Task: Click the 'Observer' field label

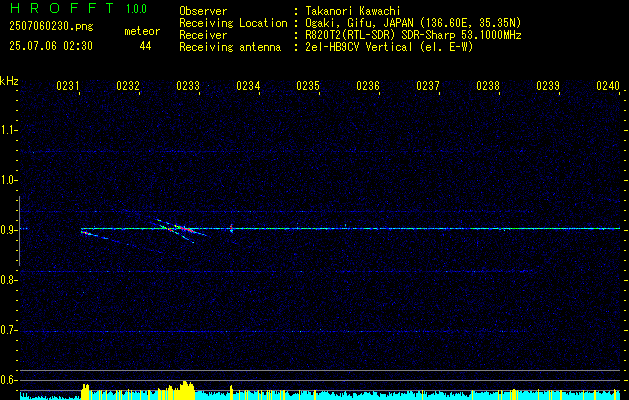Action: [203, 11]
